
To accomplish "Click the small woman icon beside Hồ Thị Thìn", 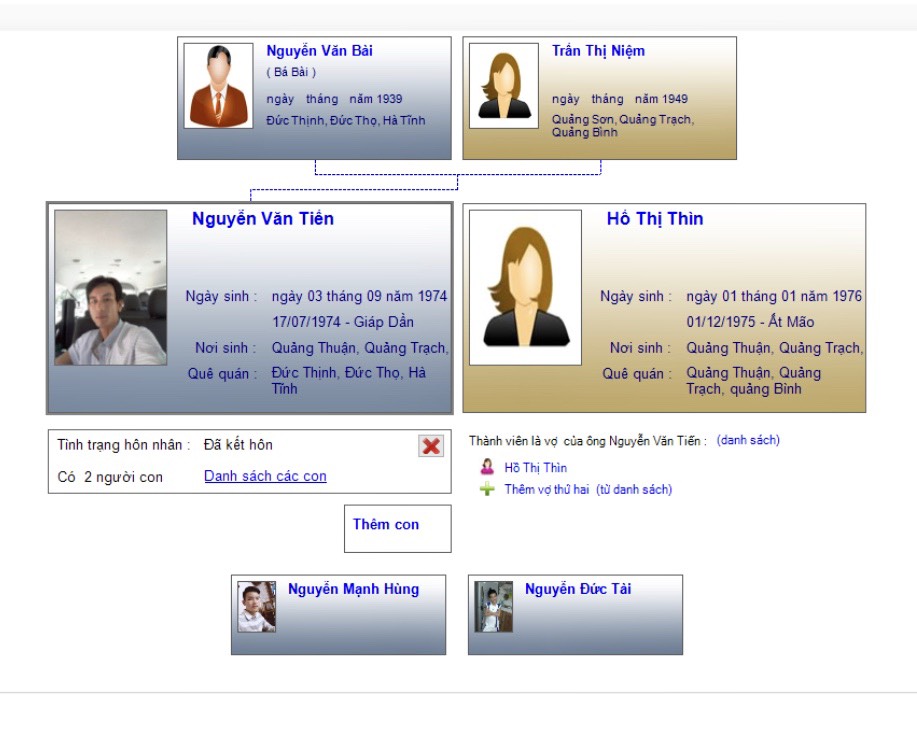I will pos(487,467).
